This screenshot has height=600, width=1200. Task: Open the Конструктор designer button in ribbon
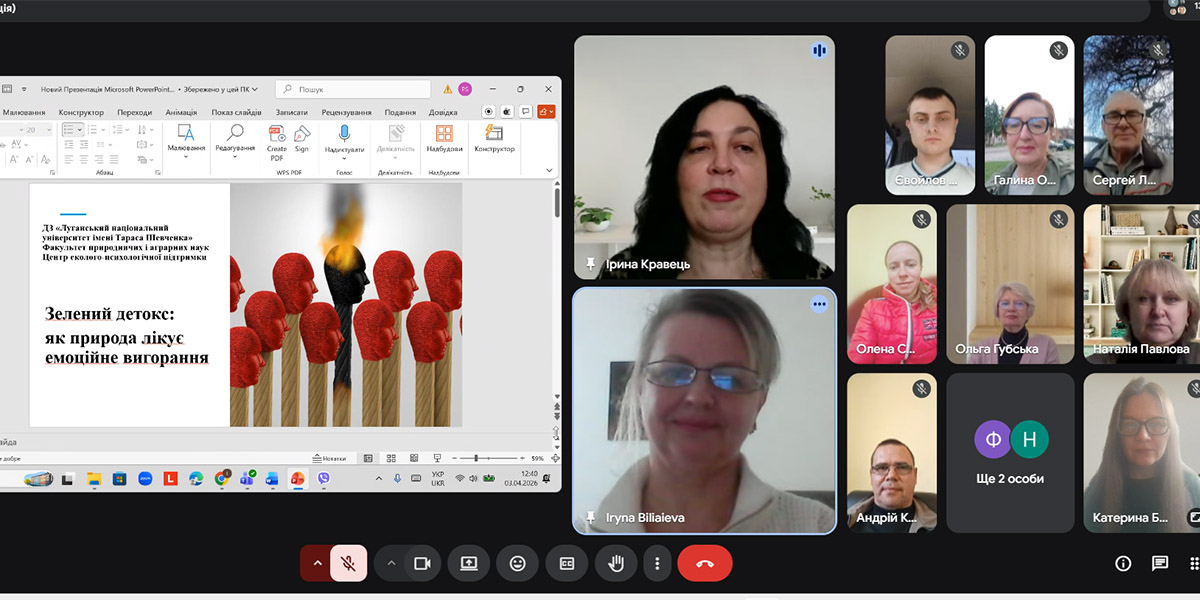494,139
